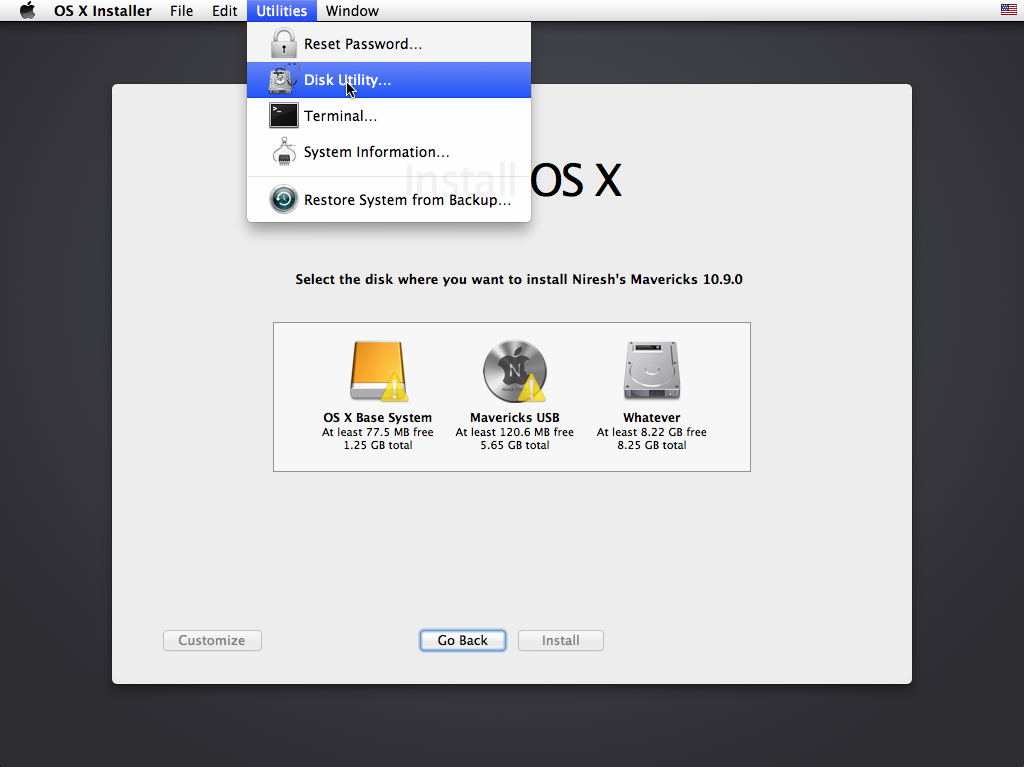
Task: Click the 'Select the disk where you want' heading
Action: click(519, 279)
